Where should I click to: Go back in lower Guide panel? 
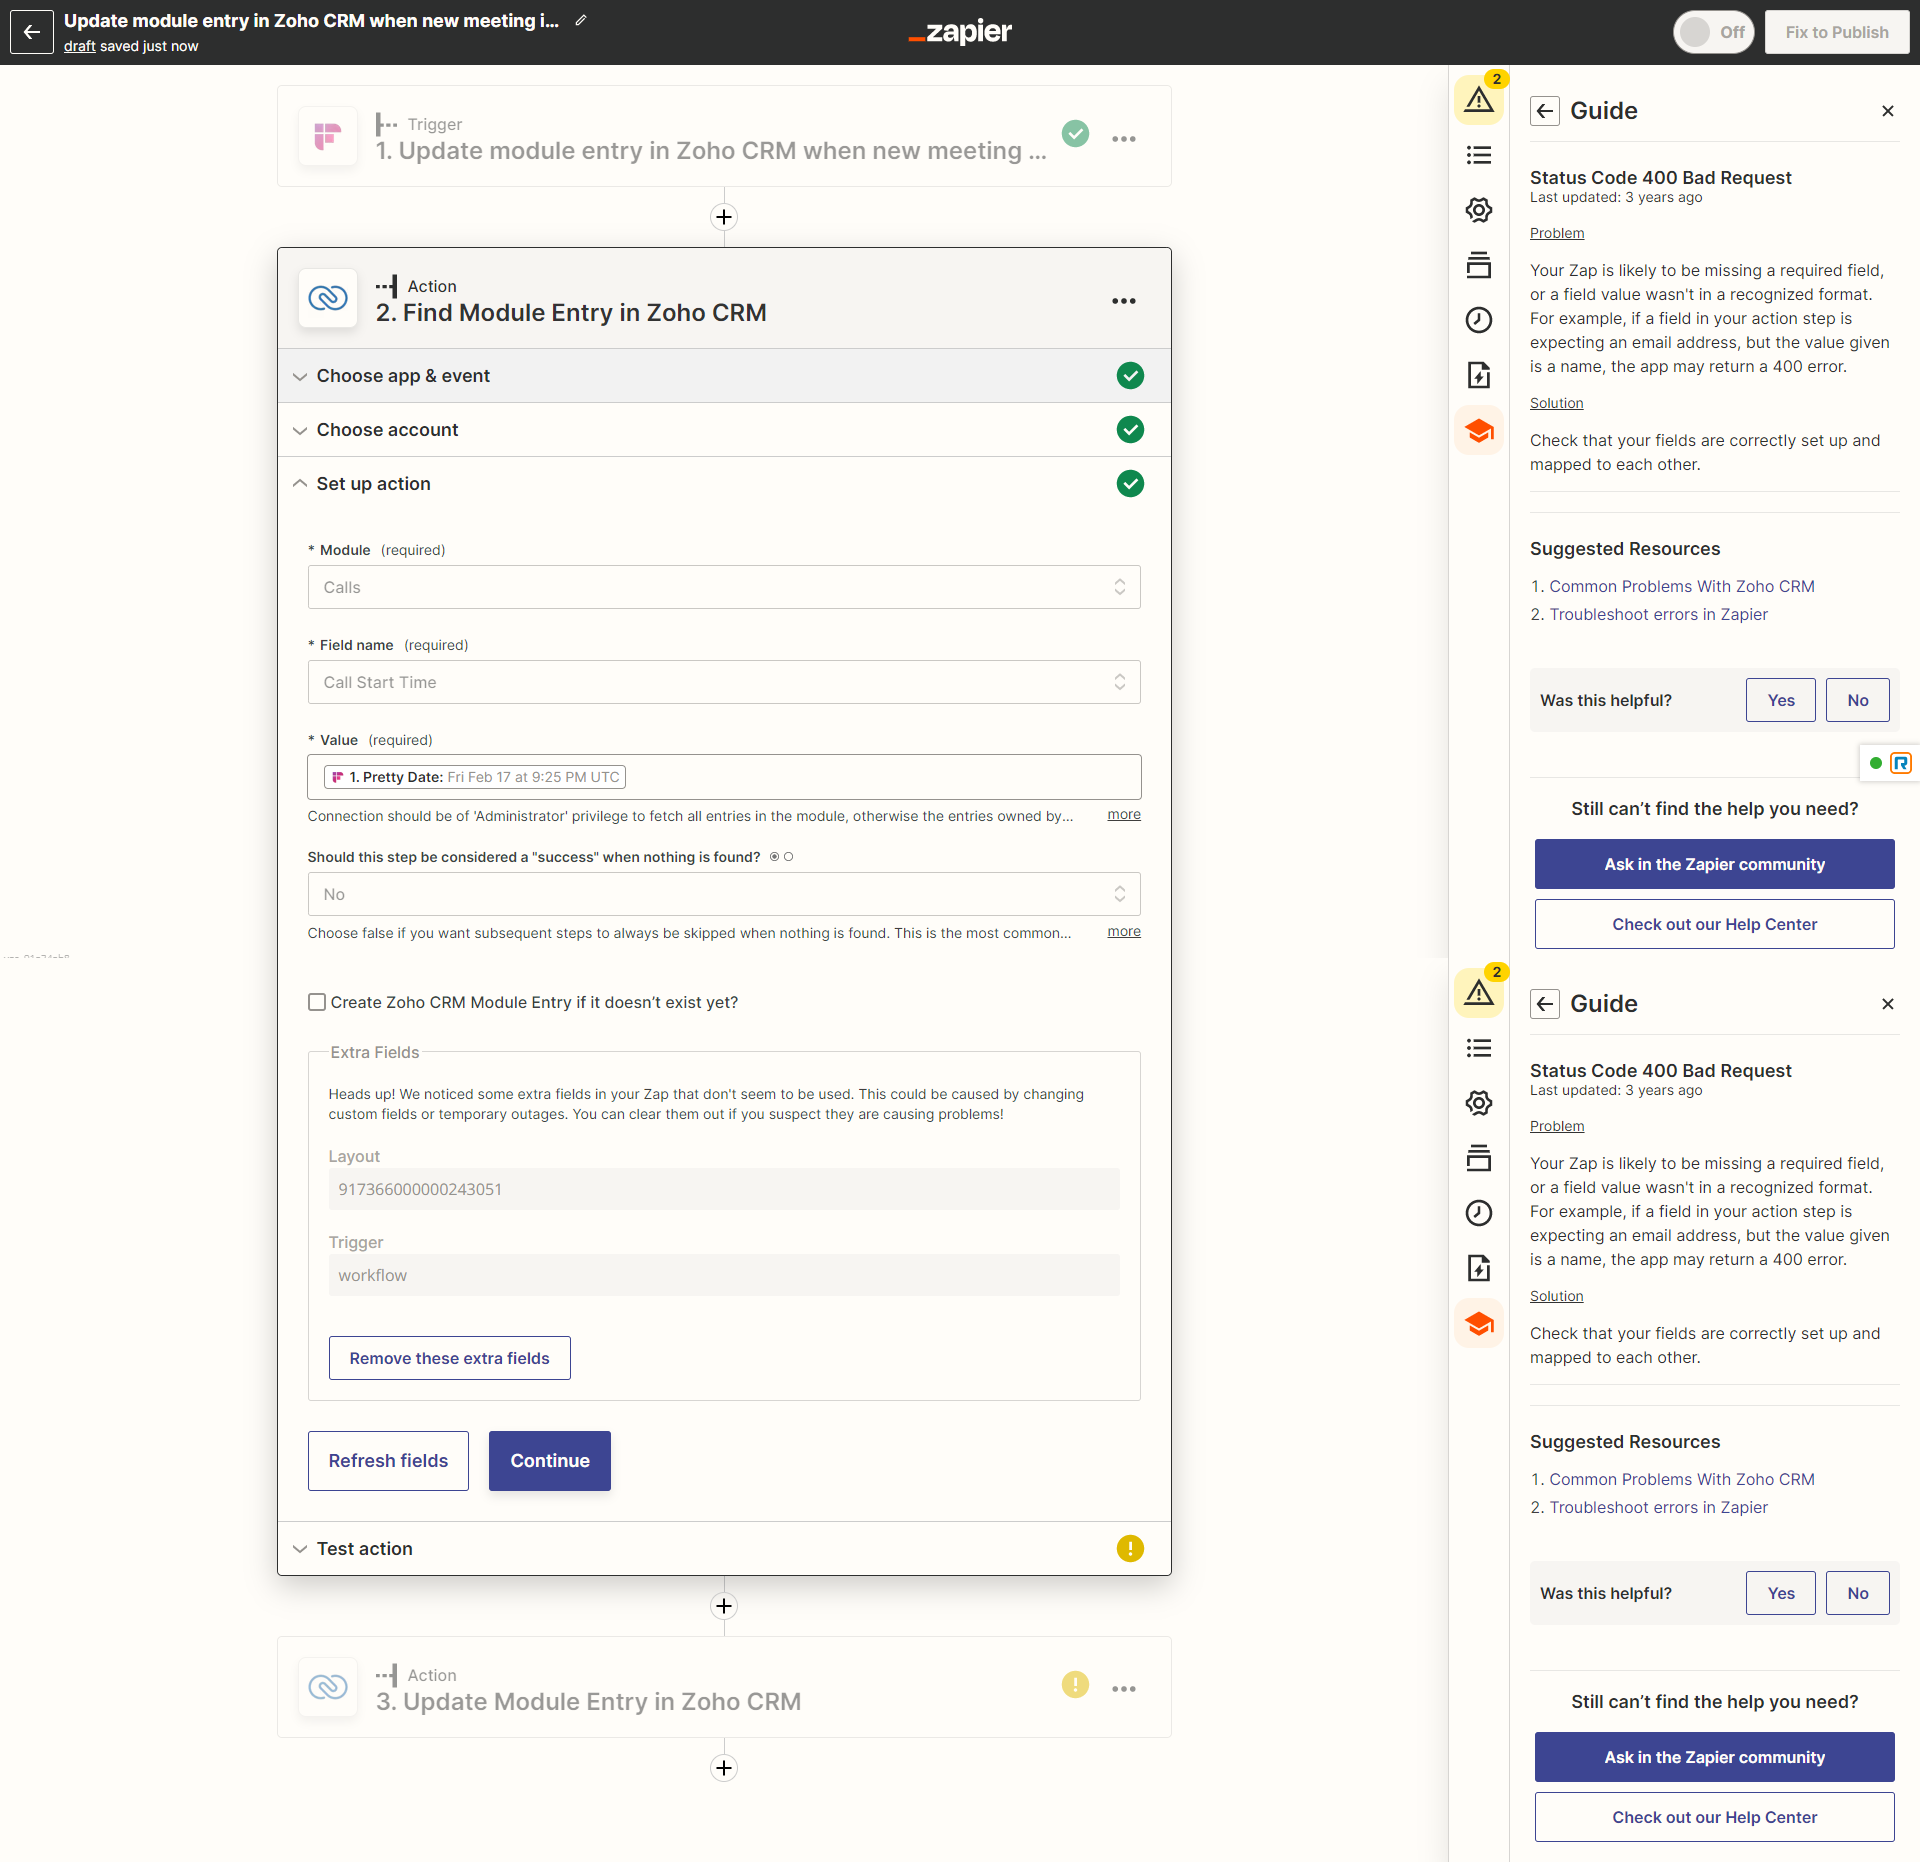point(1545,1004)
